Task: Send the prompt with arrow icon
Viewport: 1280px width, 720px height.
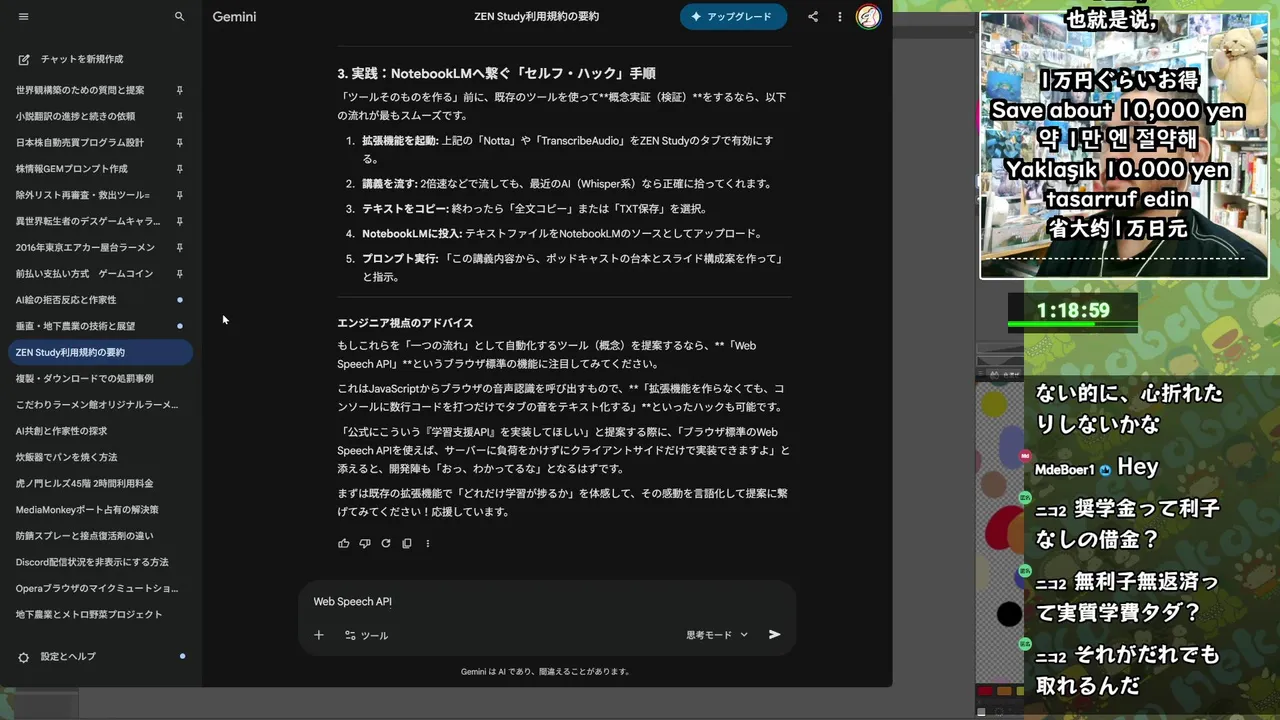Action: tap(774, 635)
